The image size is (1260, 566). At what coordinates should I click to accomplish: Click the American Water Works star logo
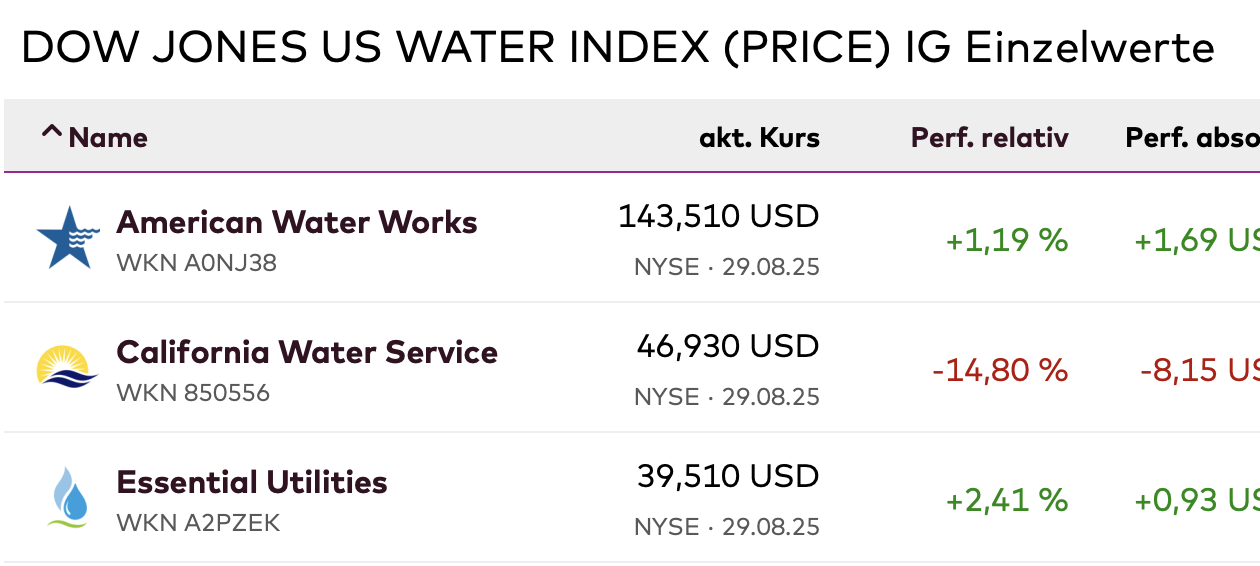[68, 238]
